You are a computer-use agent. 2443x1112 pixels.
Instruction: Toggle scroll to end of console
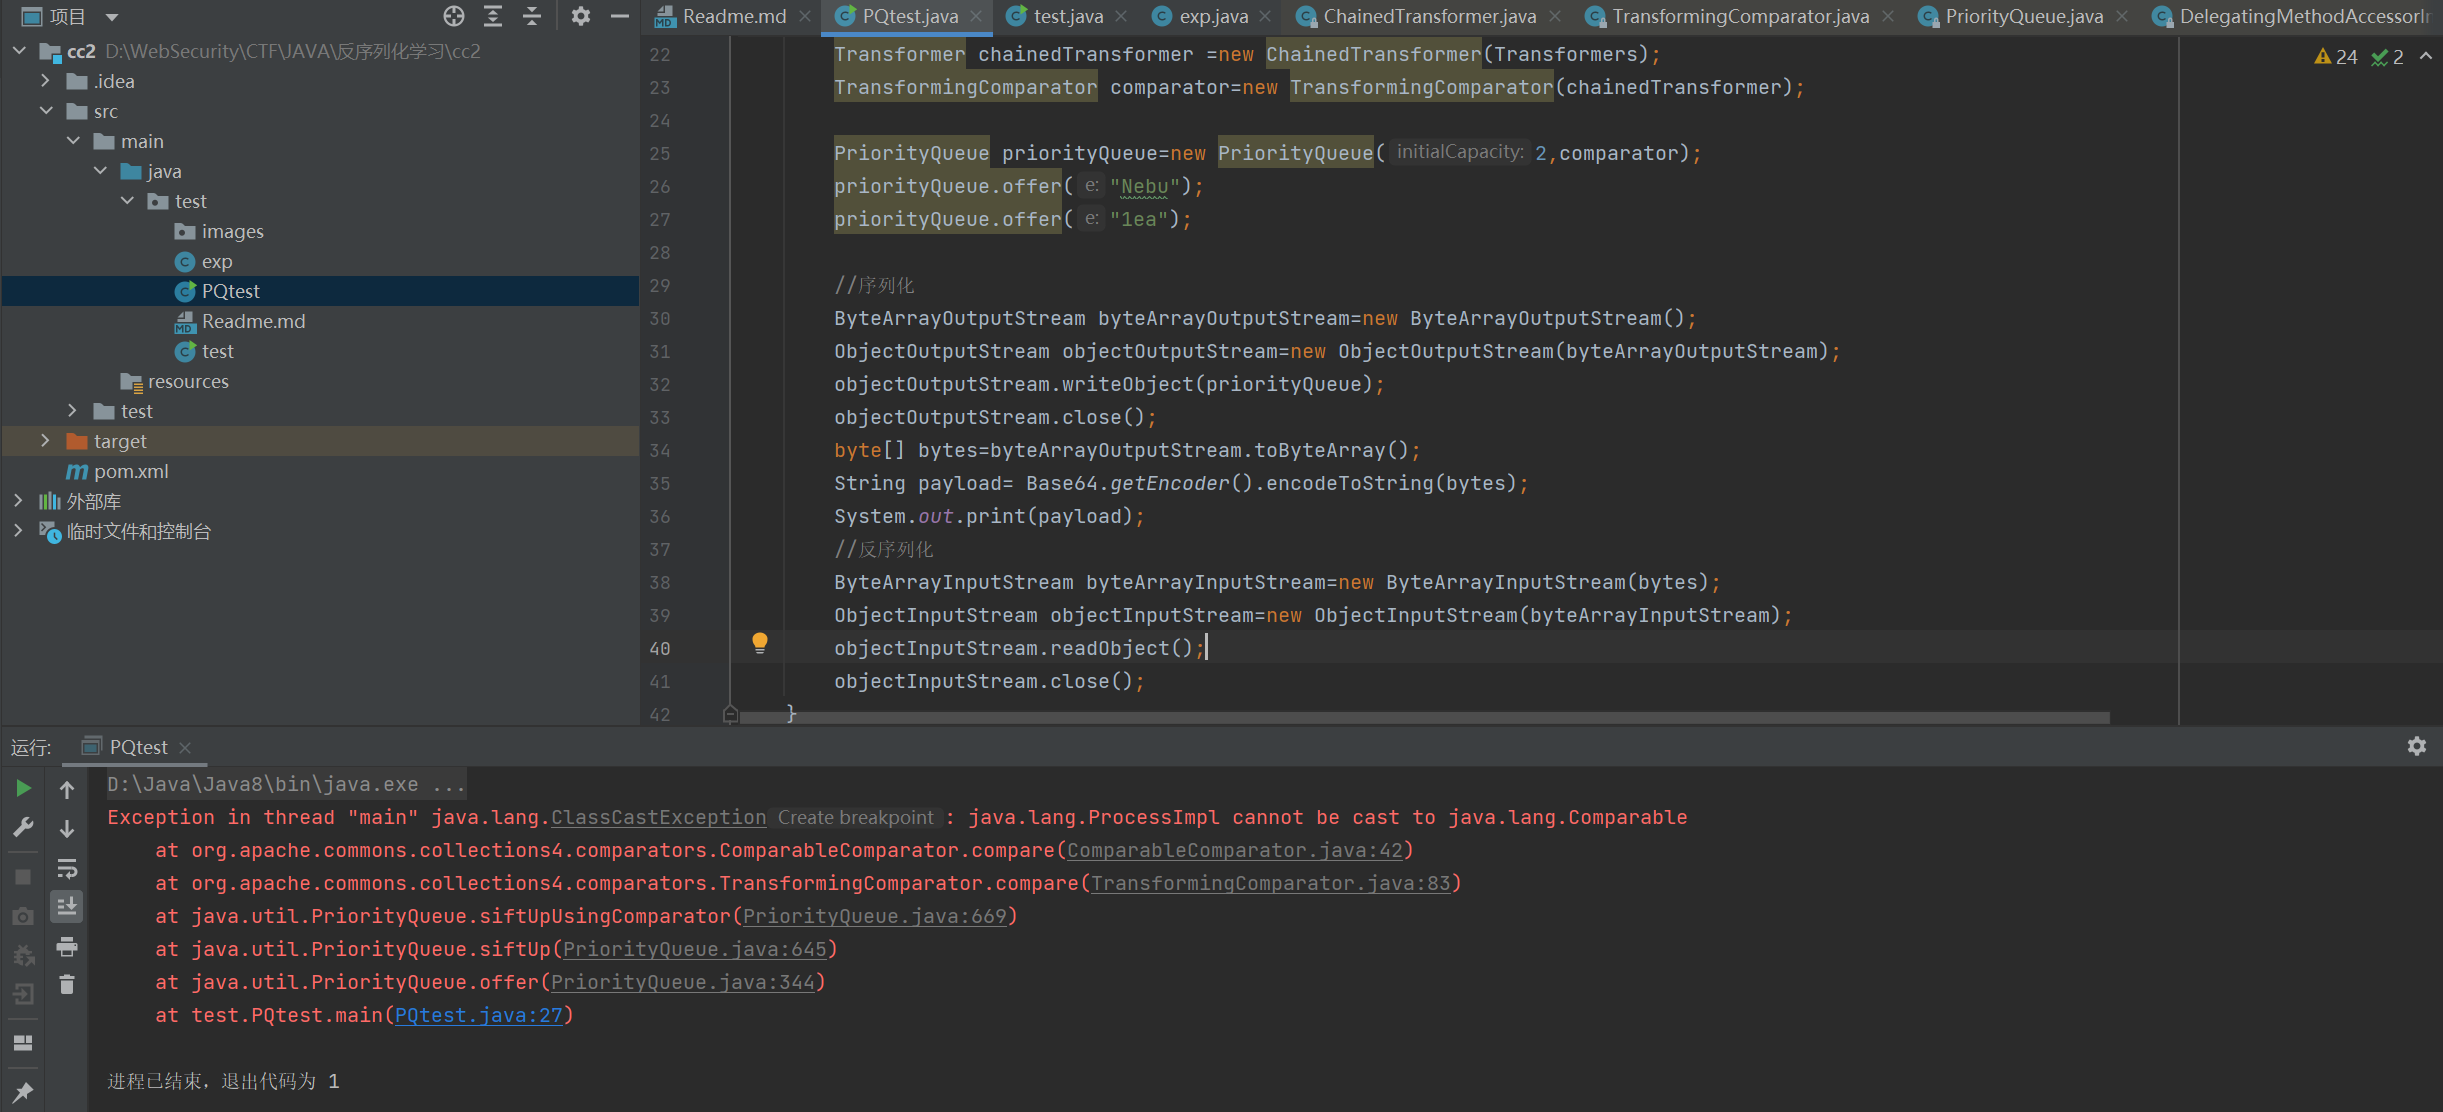coord(67,907)
